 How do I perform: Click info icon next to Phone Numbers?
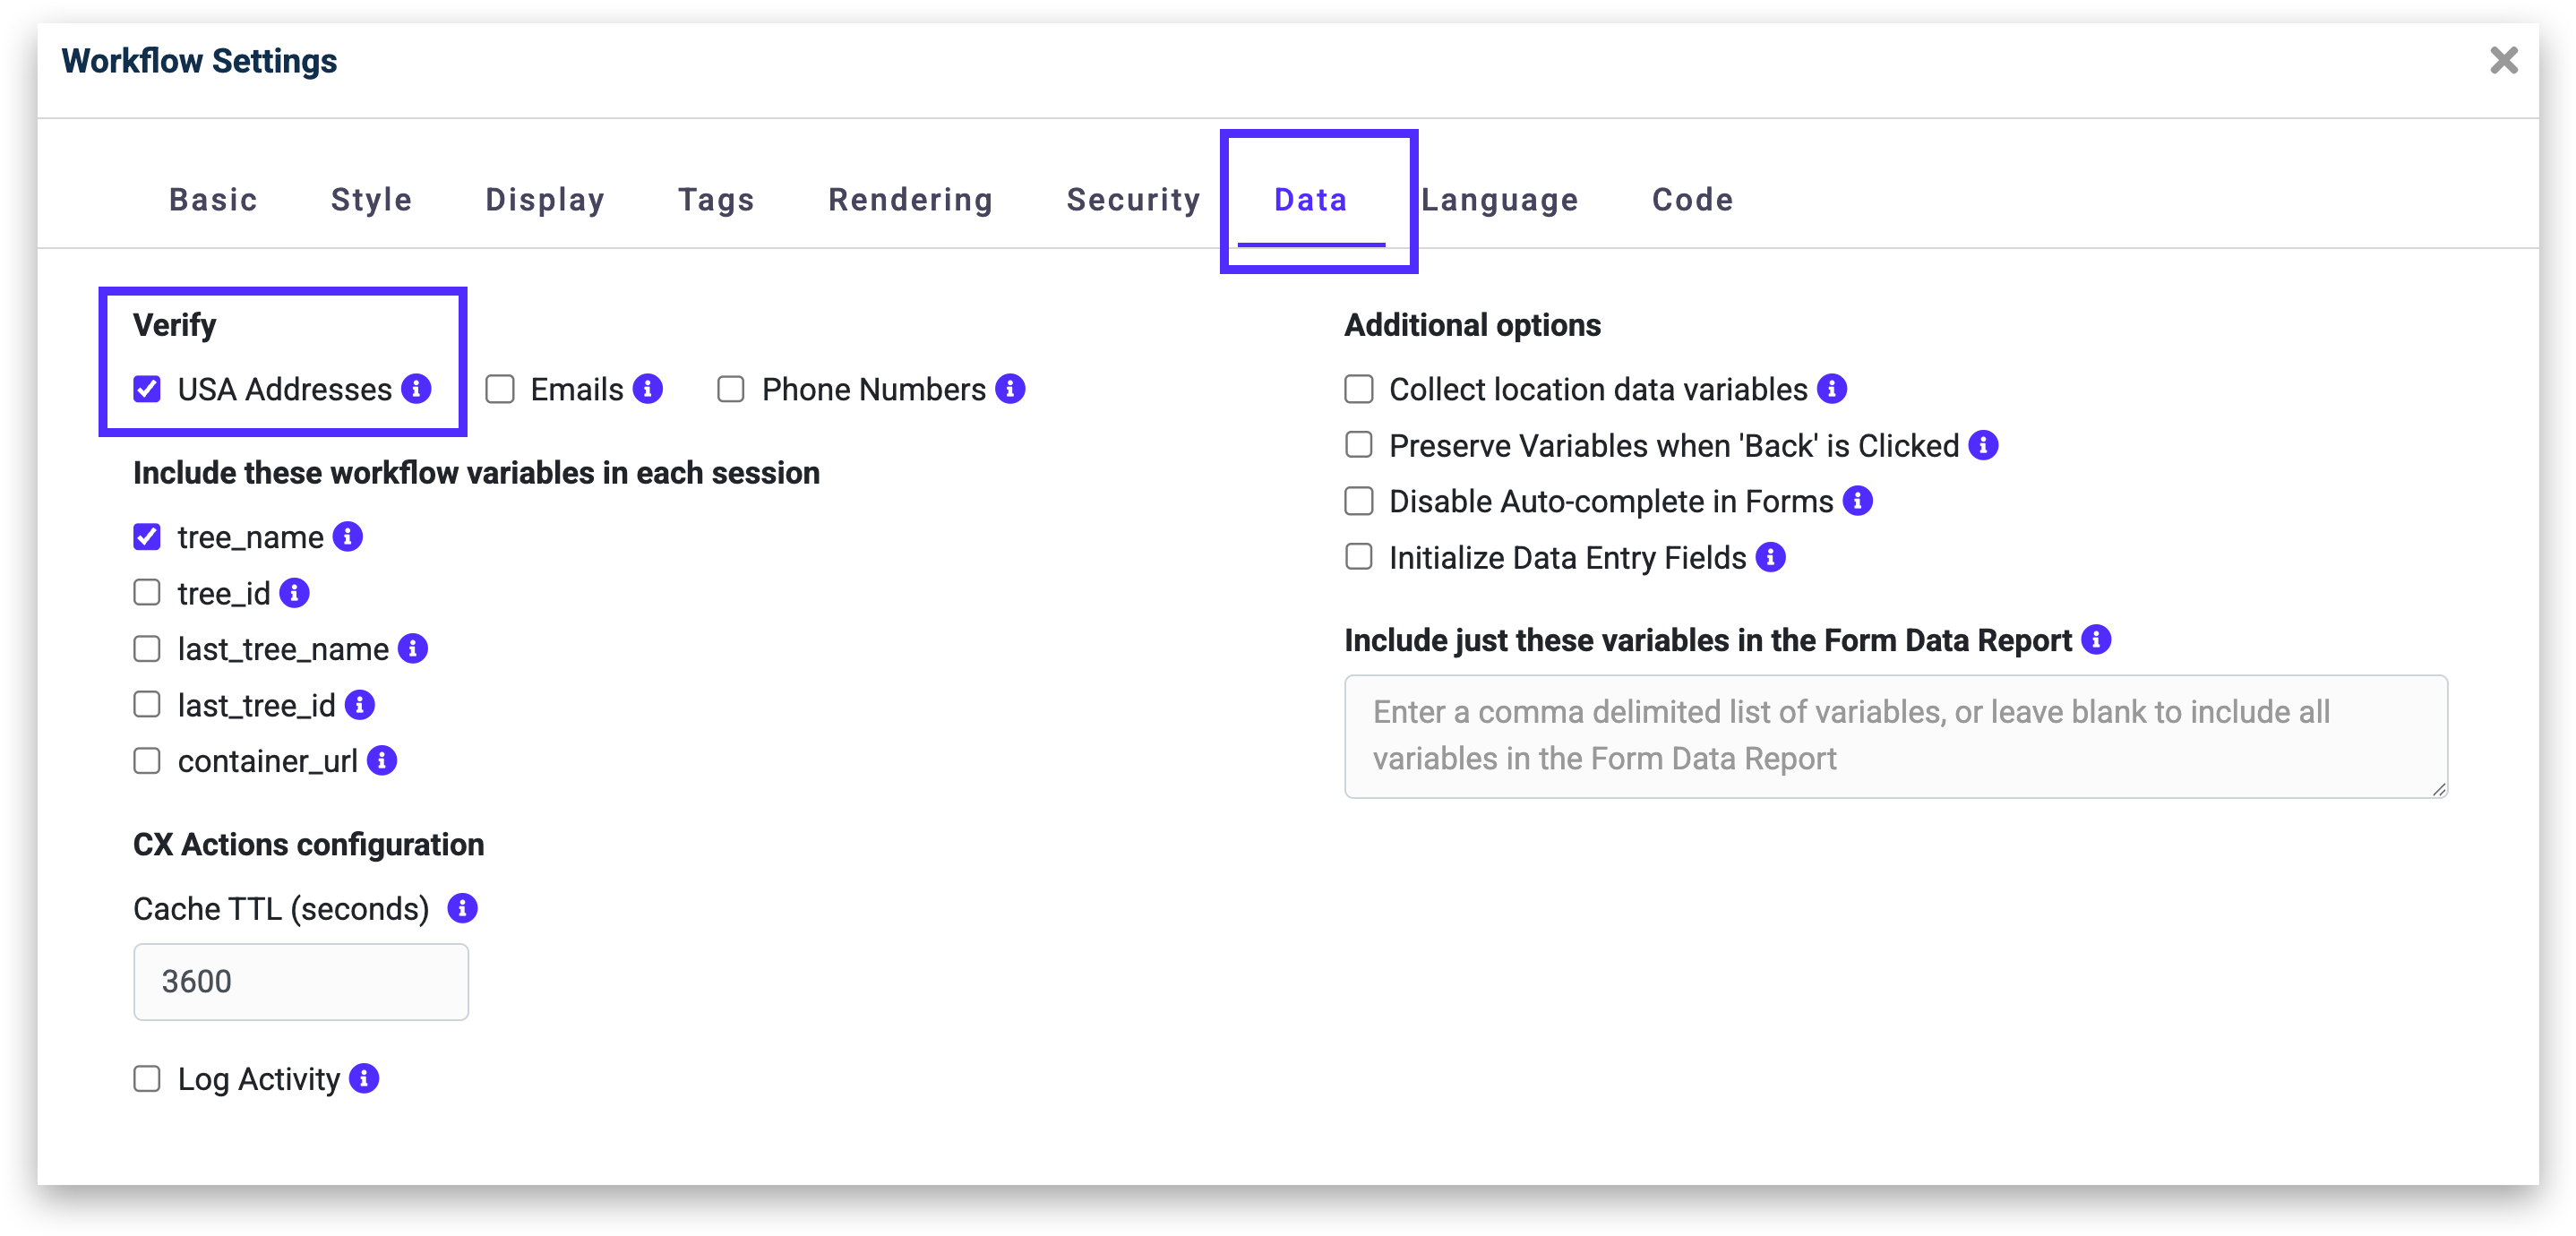(x=1010, y=388)
